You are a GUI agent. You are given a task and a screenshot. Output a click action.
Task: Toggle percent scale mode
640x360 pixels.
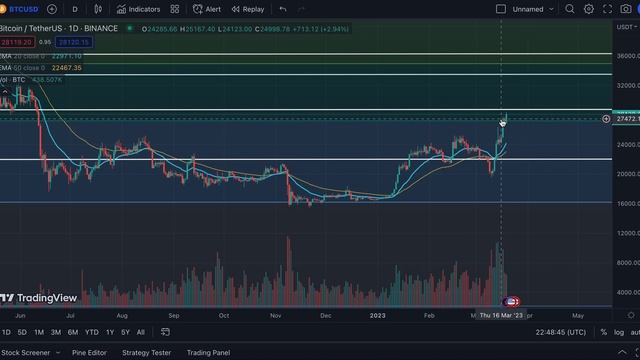[x=603, y=332]
